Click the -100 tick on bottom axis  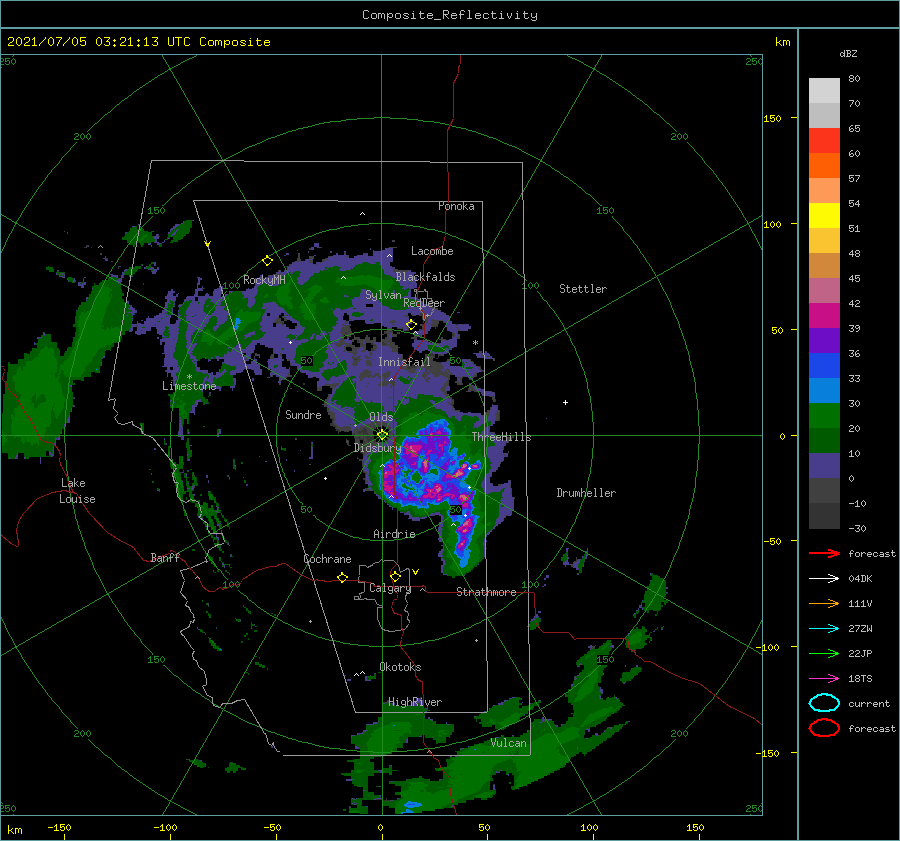coord(165,827)
